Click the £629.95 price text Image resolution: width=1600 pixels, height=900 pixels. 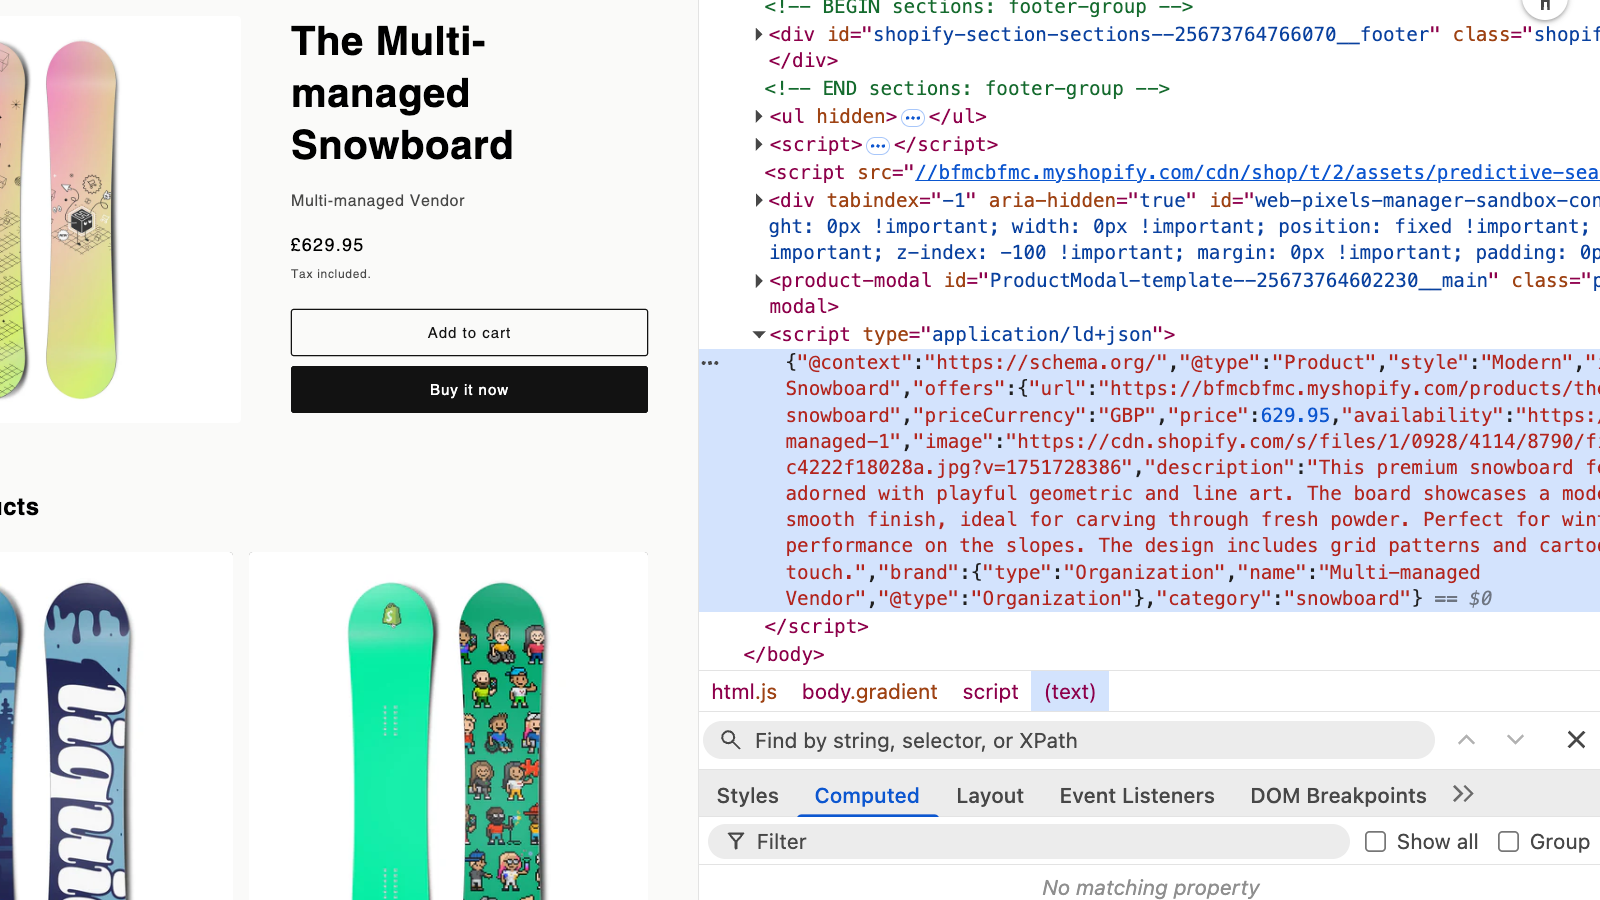[x=327, y=245]
